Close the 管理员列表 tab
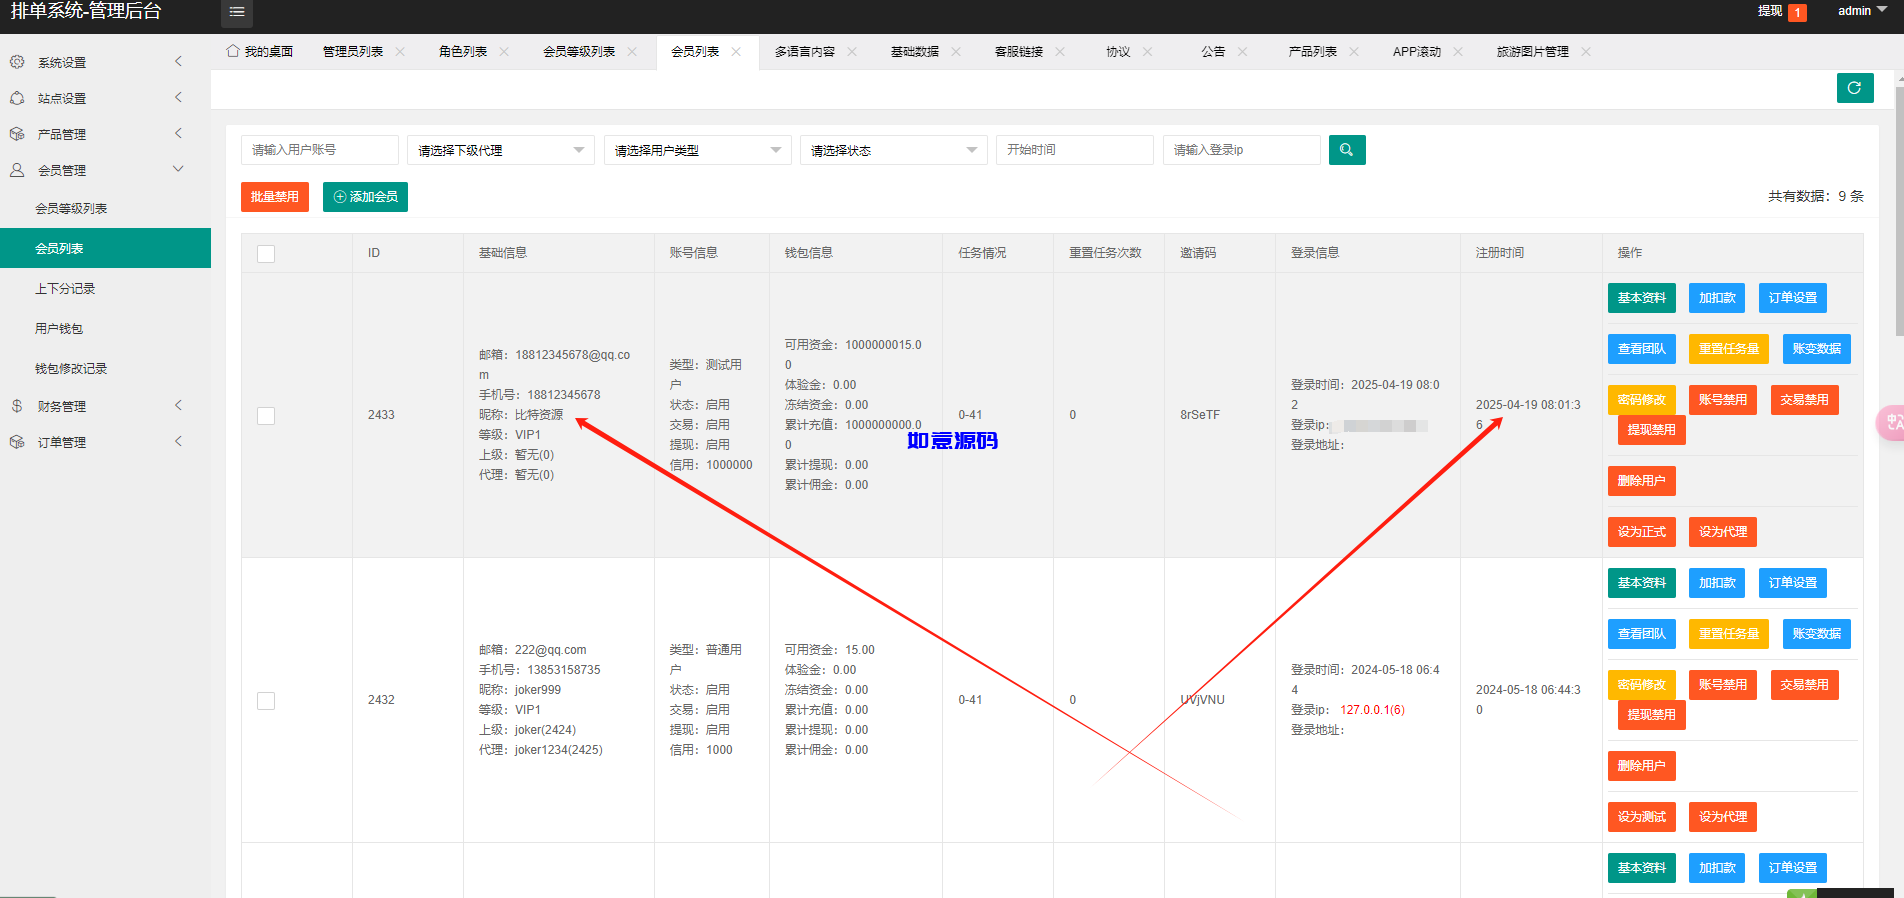 pos(400,52)
